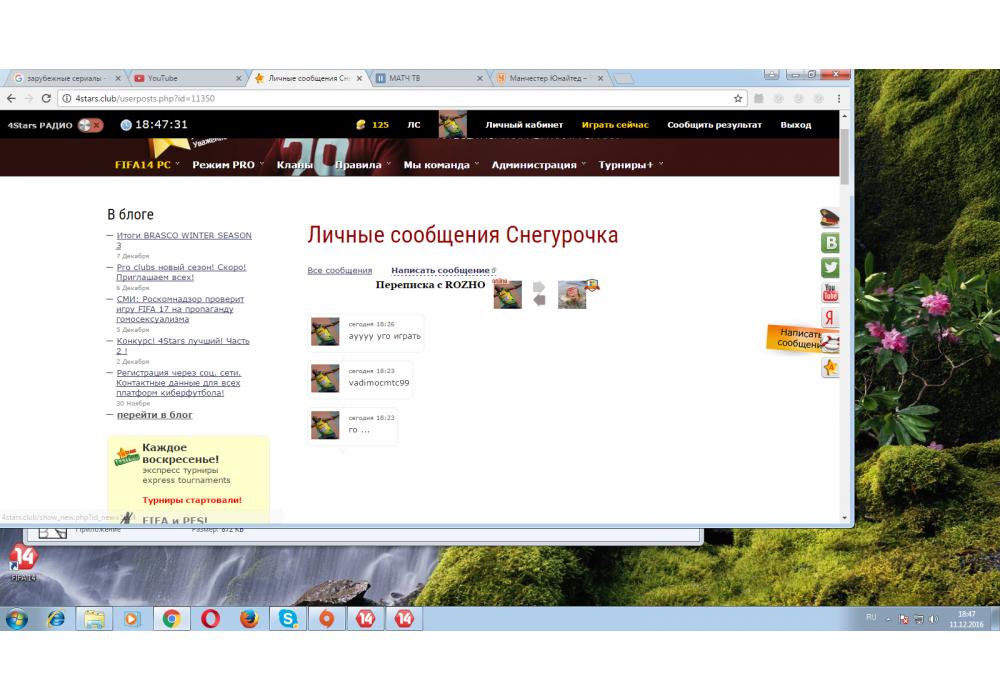Open FIFA14 desktop shortcut
This screenshot has height=700, width=1000.
click(24, 562)
